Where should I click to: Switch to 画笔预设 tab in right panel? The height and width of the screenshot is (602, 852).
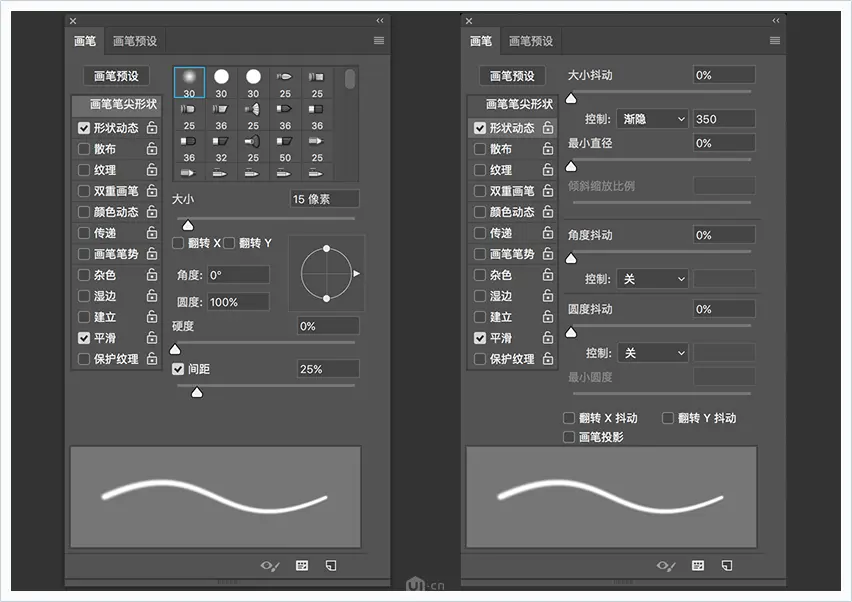531,41
